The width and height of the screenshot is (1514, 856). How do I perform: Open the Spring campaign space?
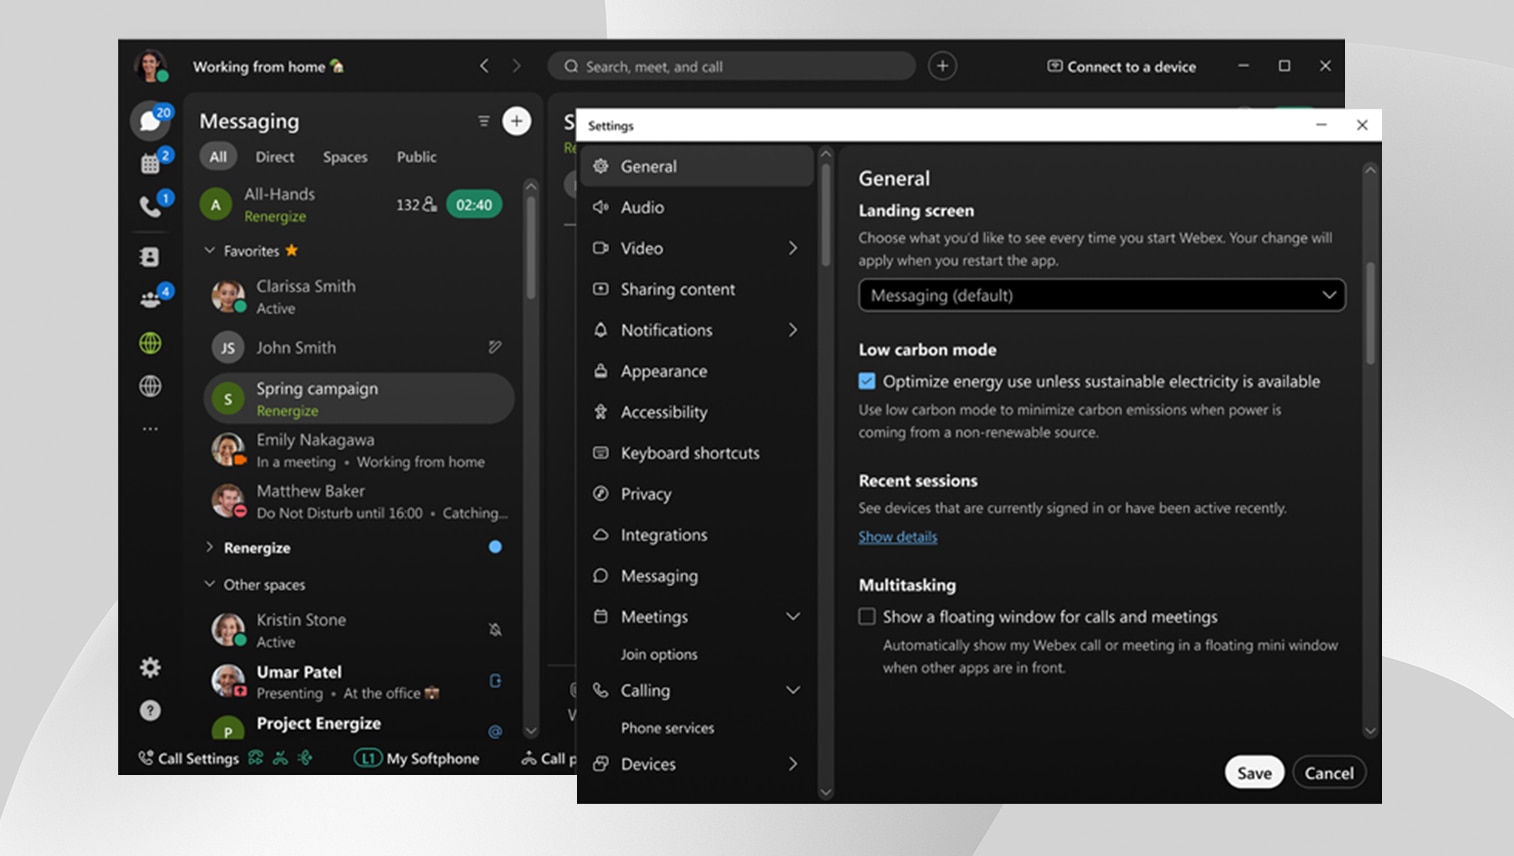pyautogui.click(x=359, y=398)
